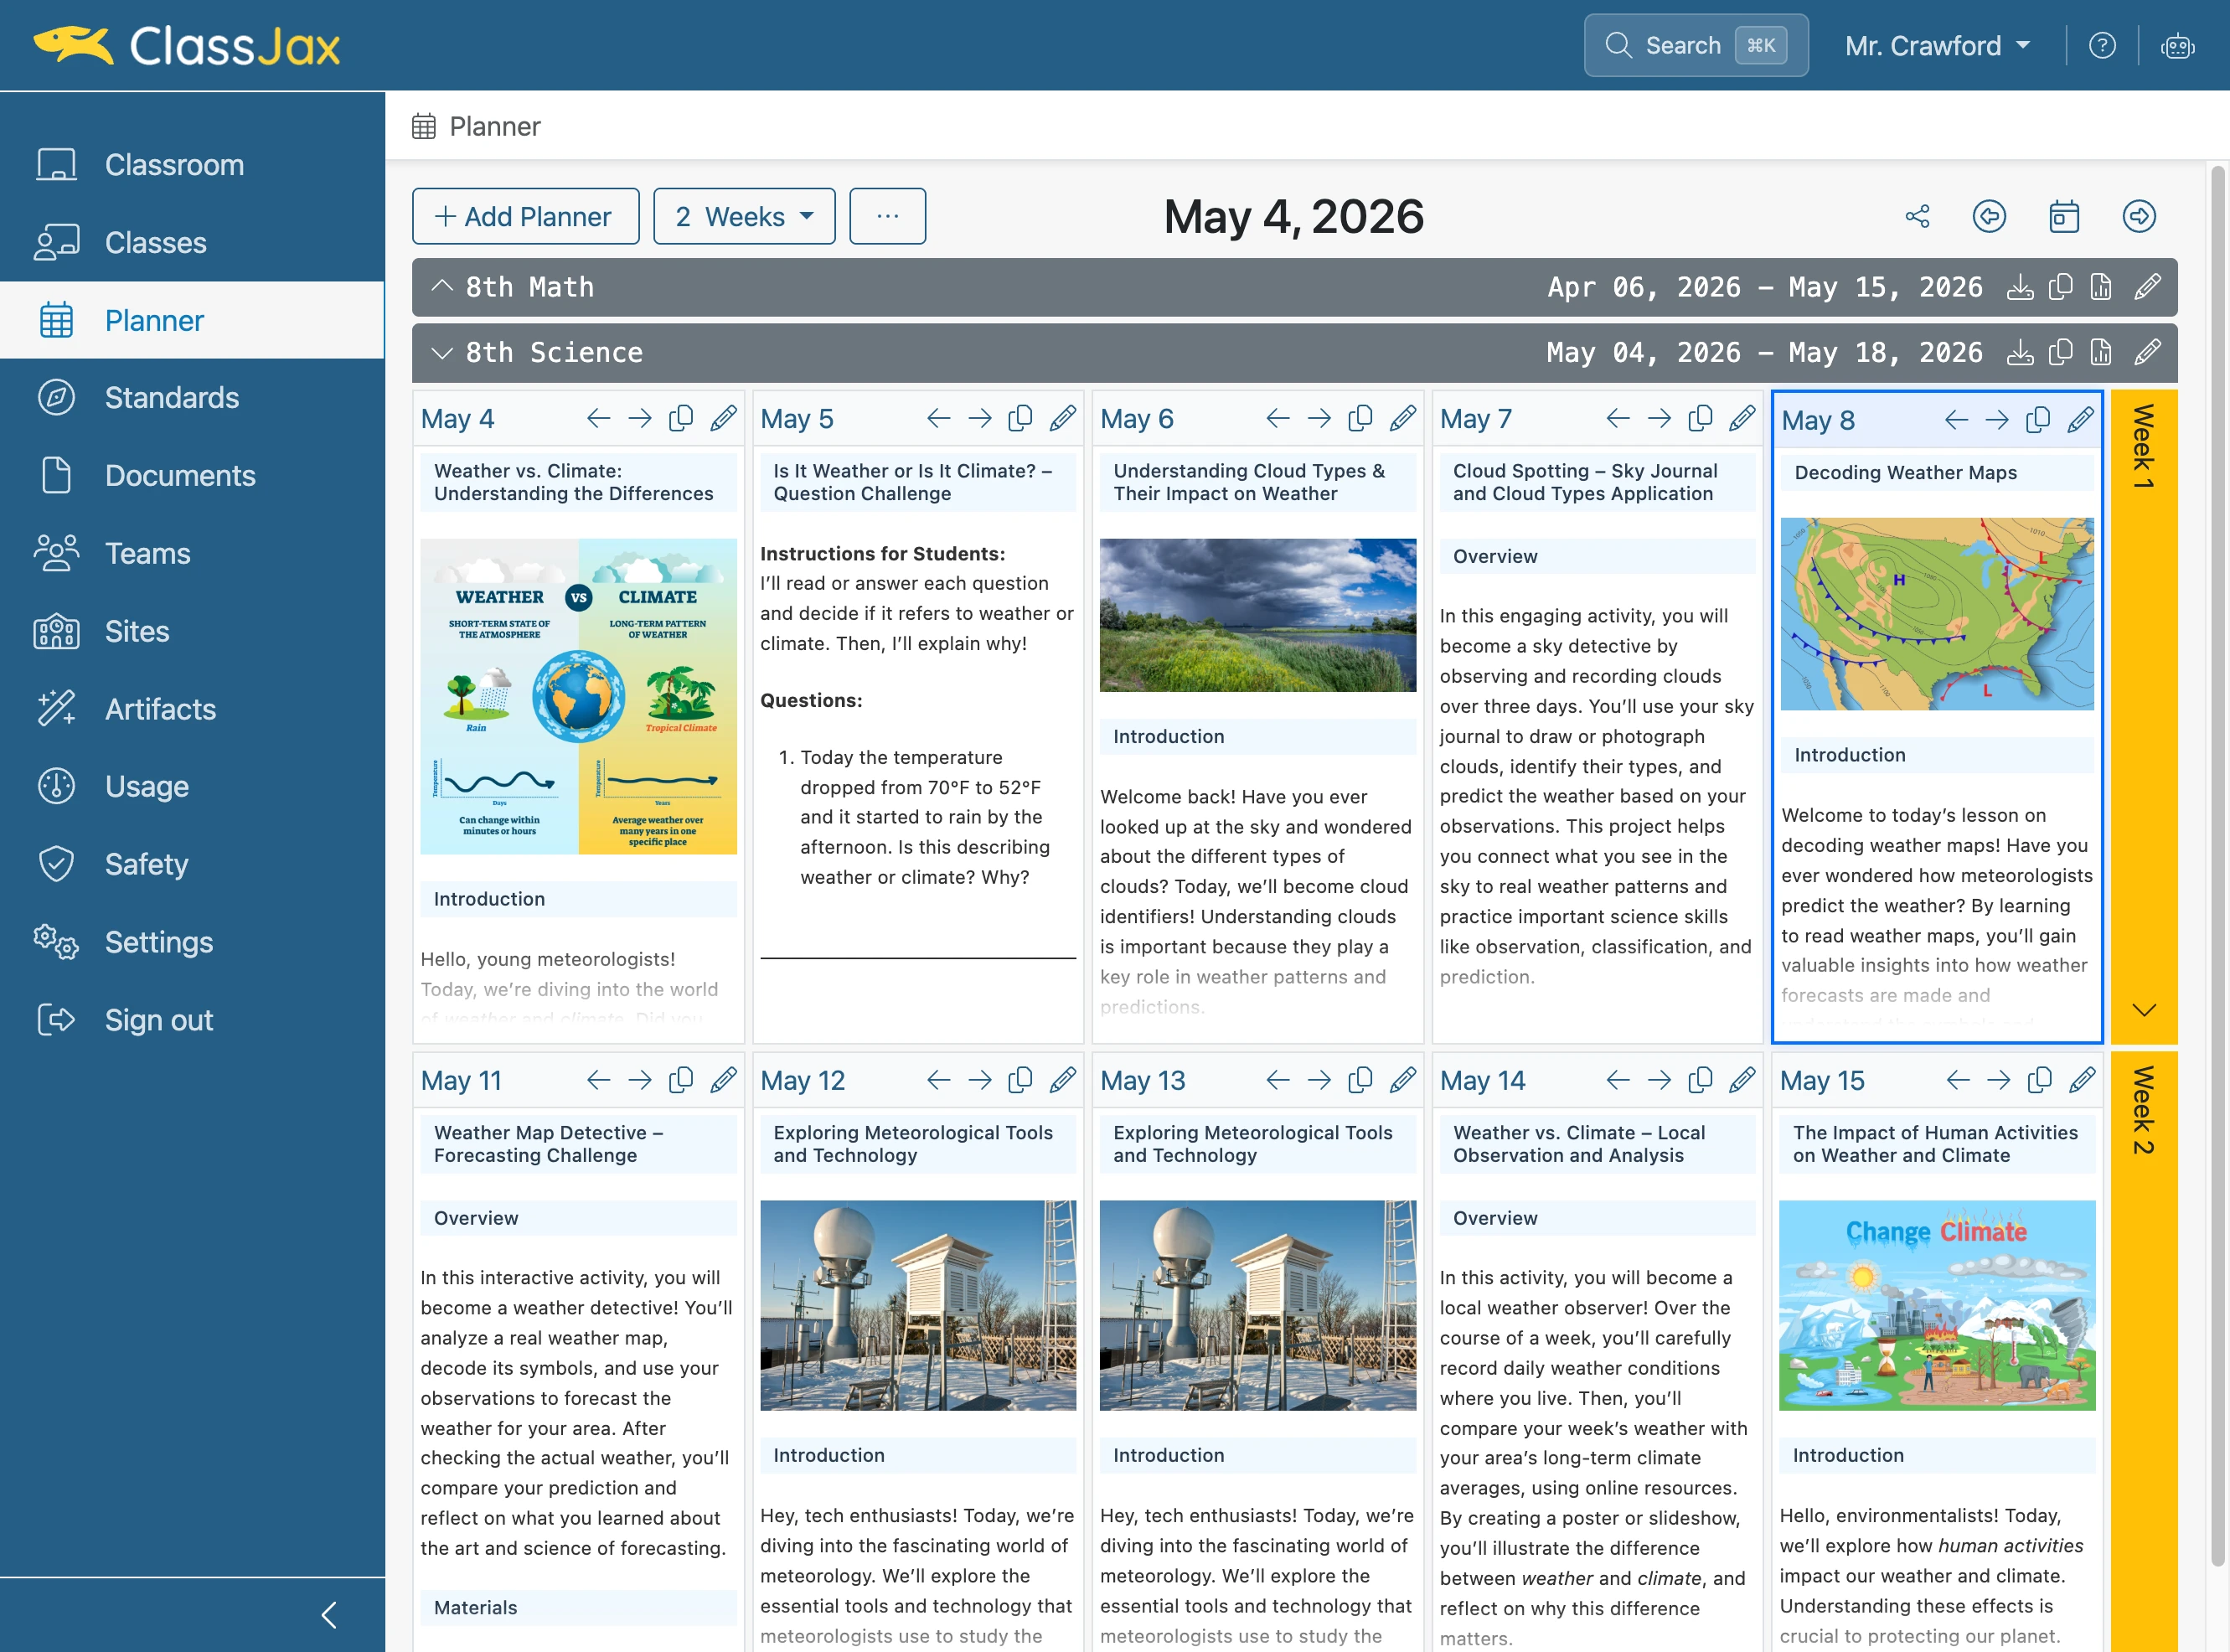2230x1652 pixels.
Task: Copy the May 4 lesson
Action: coord(681,419)
